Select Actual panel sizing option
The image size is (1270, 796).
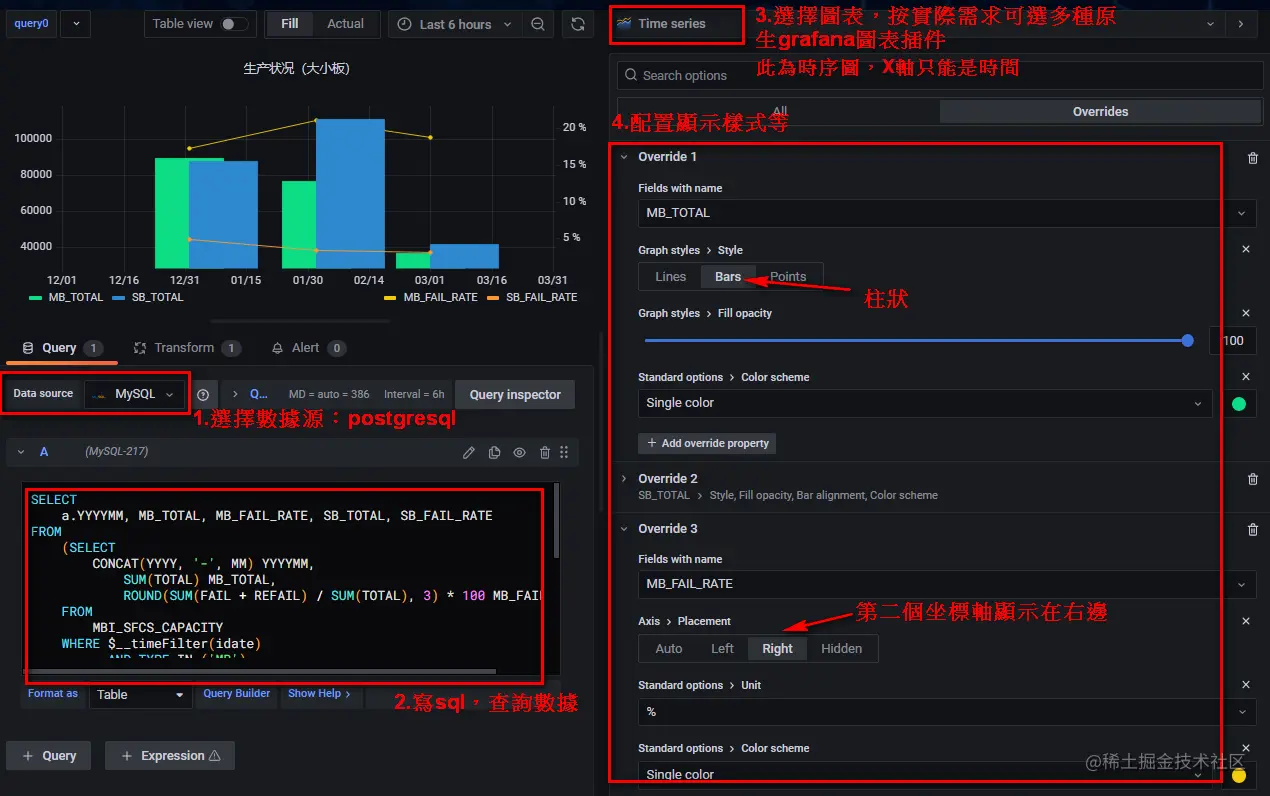tap(346, 24)
